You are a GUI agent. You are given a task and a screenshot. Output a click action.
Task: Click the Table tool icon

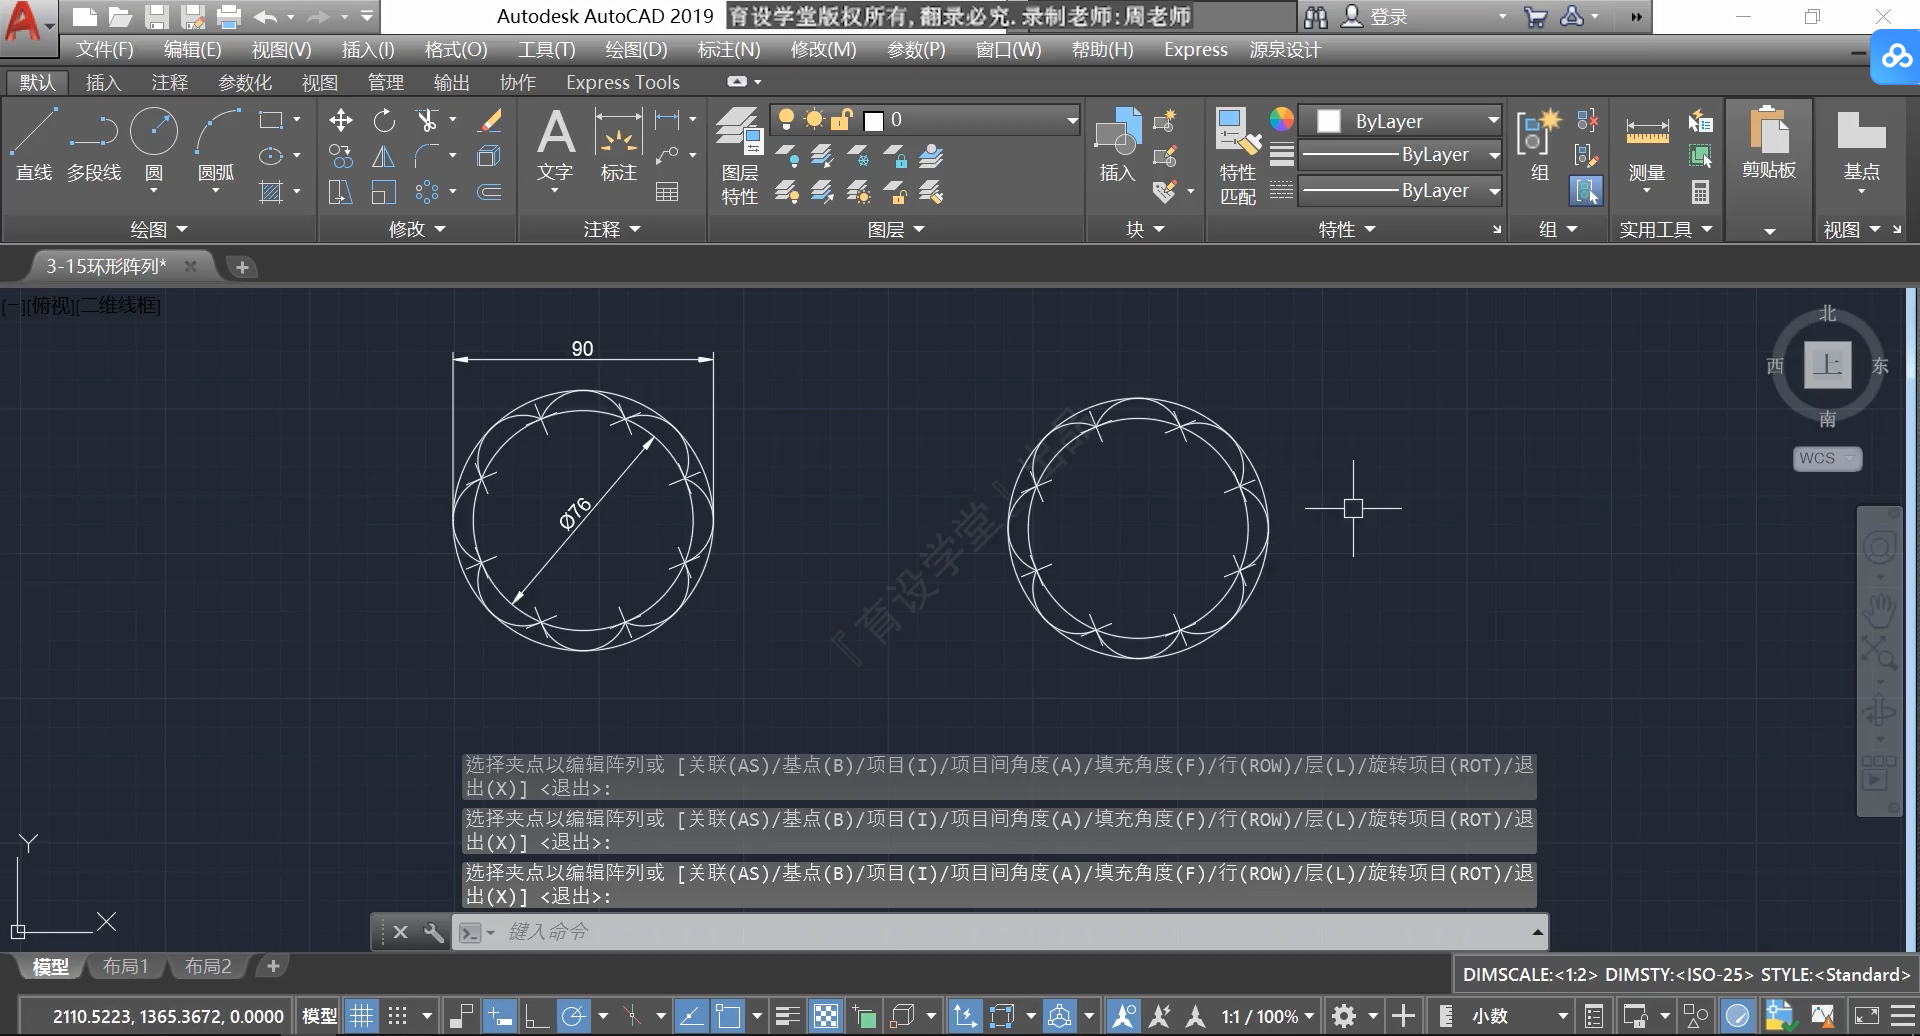pos(667,192)
